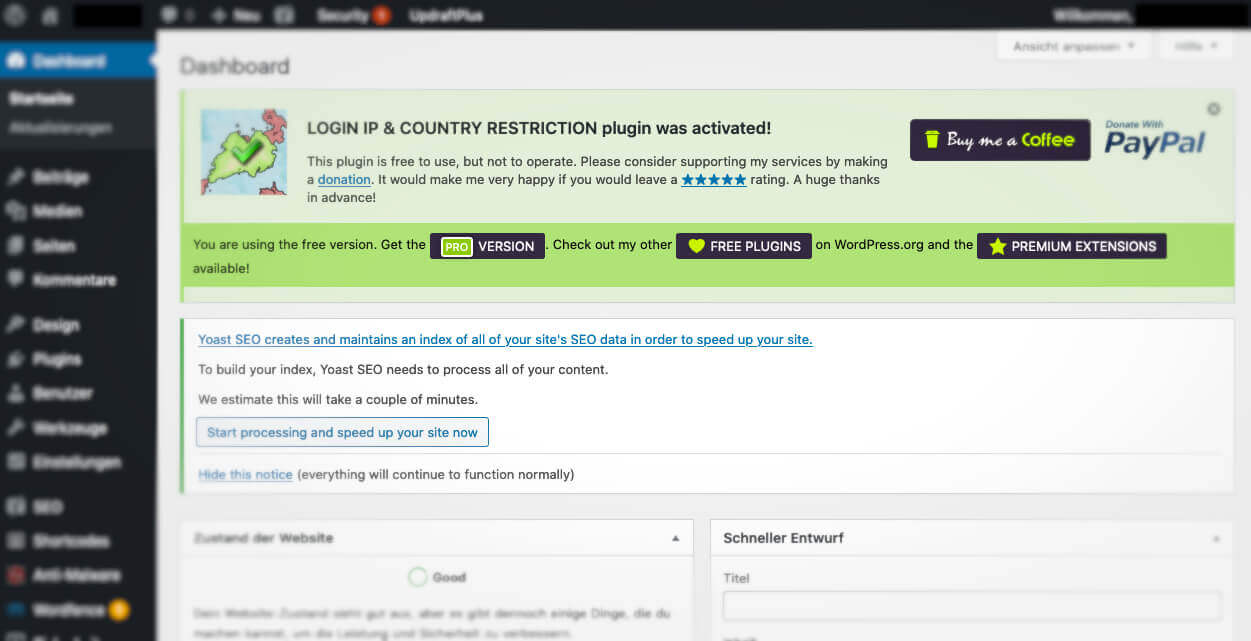Click the Plugins icon in the sidebar

16,359
